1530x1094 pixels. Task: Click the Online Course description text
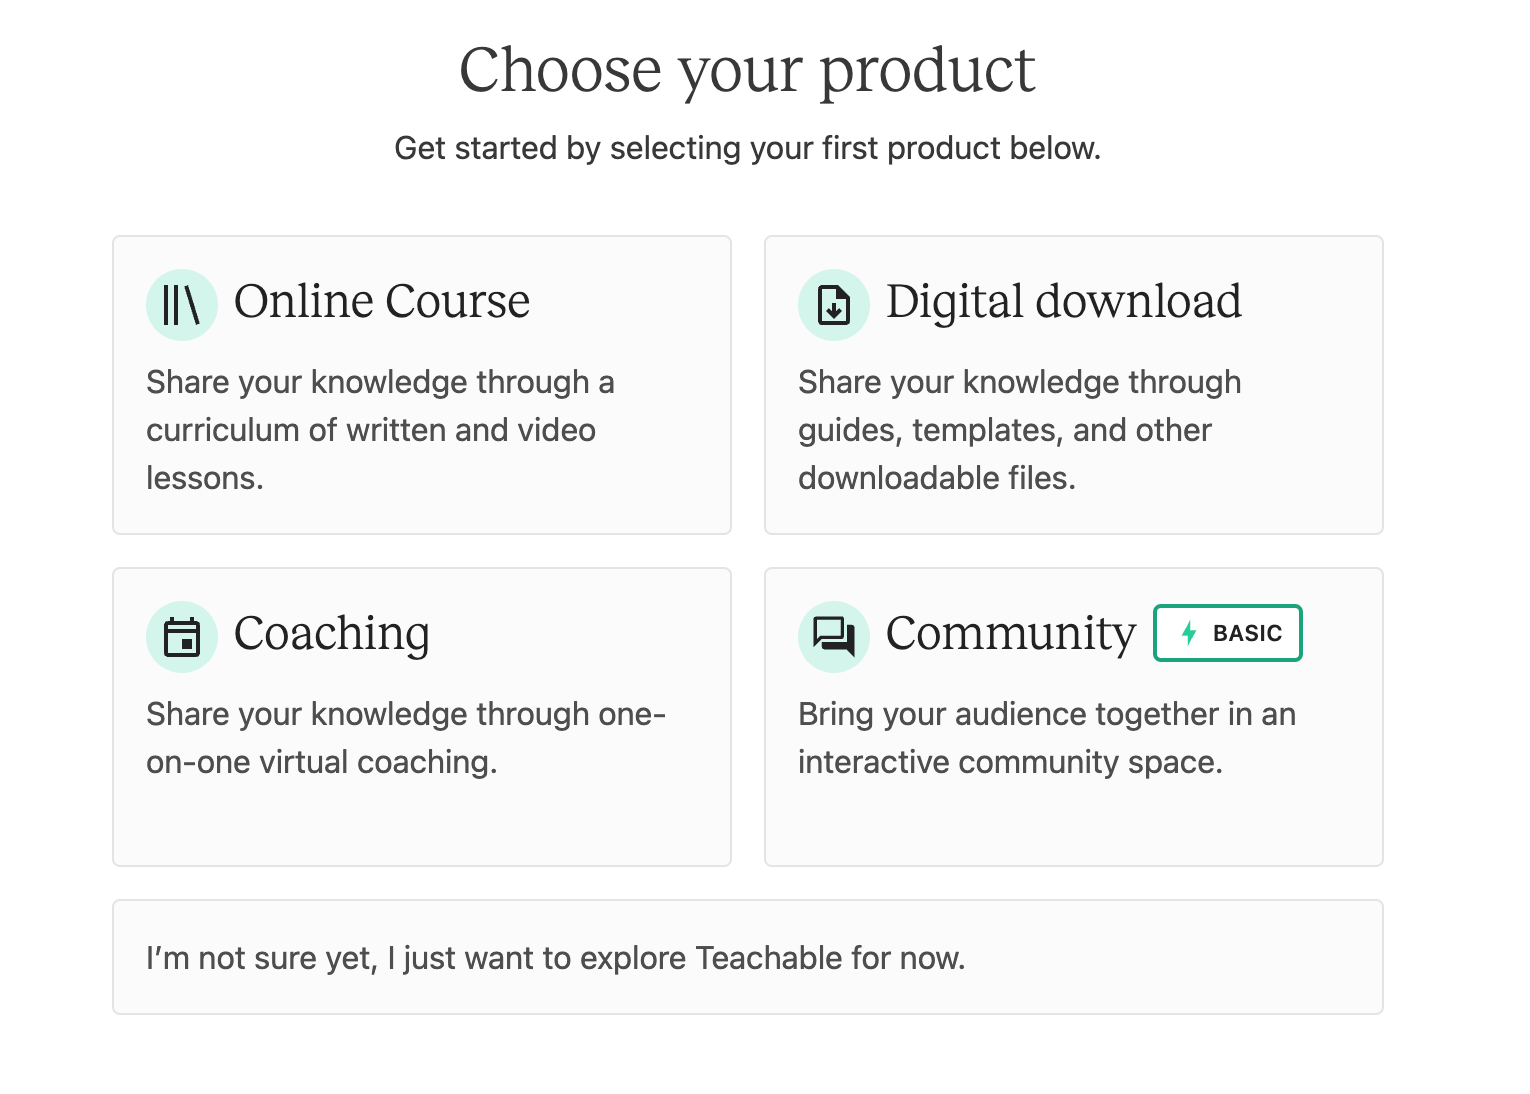(x=381, y=430)
